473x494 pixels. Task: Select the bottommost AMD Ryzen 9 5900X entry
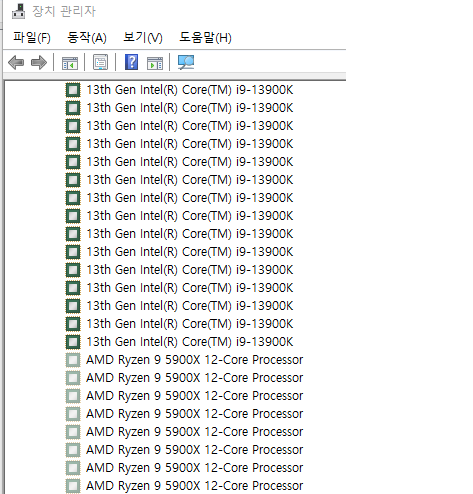point(195,486)
